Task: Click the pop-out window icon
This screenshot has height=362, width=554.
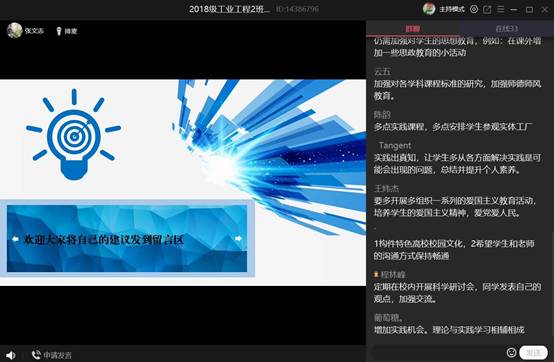Action: tap(487, 10)
